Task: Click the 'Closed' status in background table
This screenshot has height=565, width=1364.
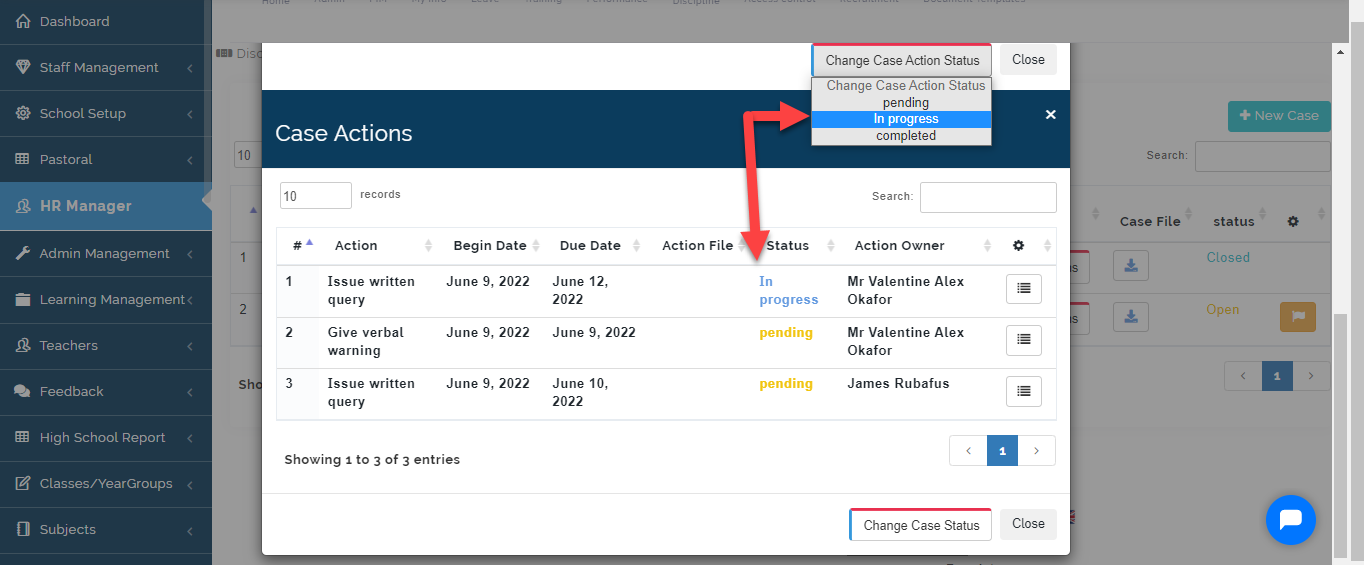Action: pyautogui.click(x=1228, y=257)
